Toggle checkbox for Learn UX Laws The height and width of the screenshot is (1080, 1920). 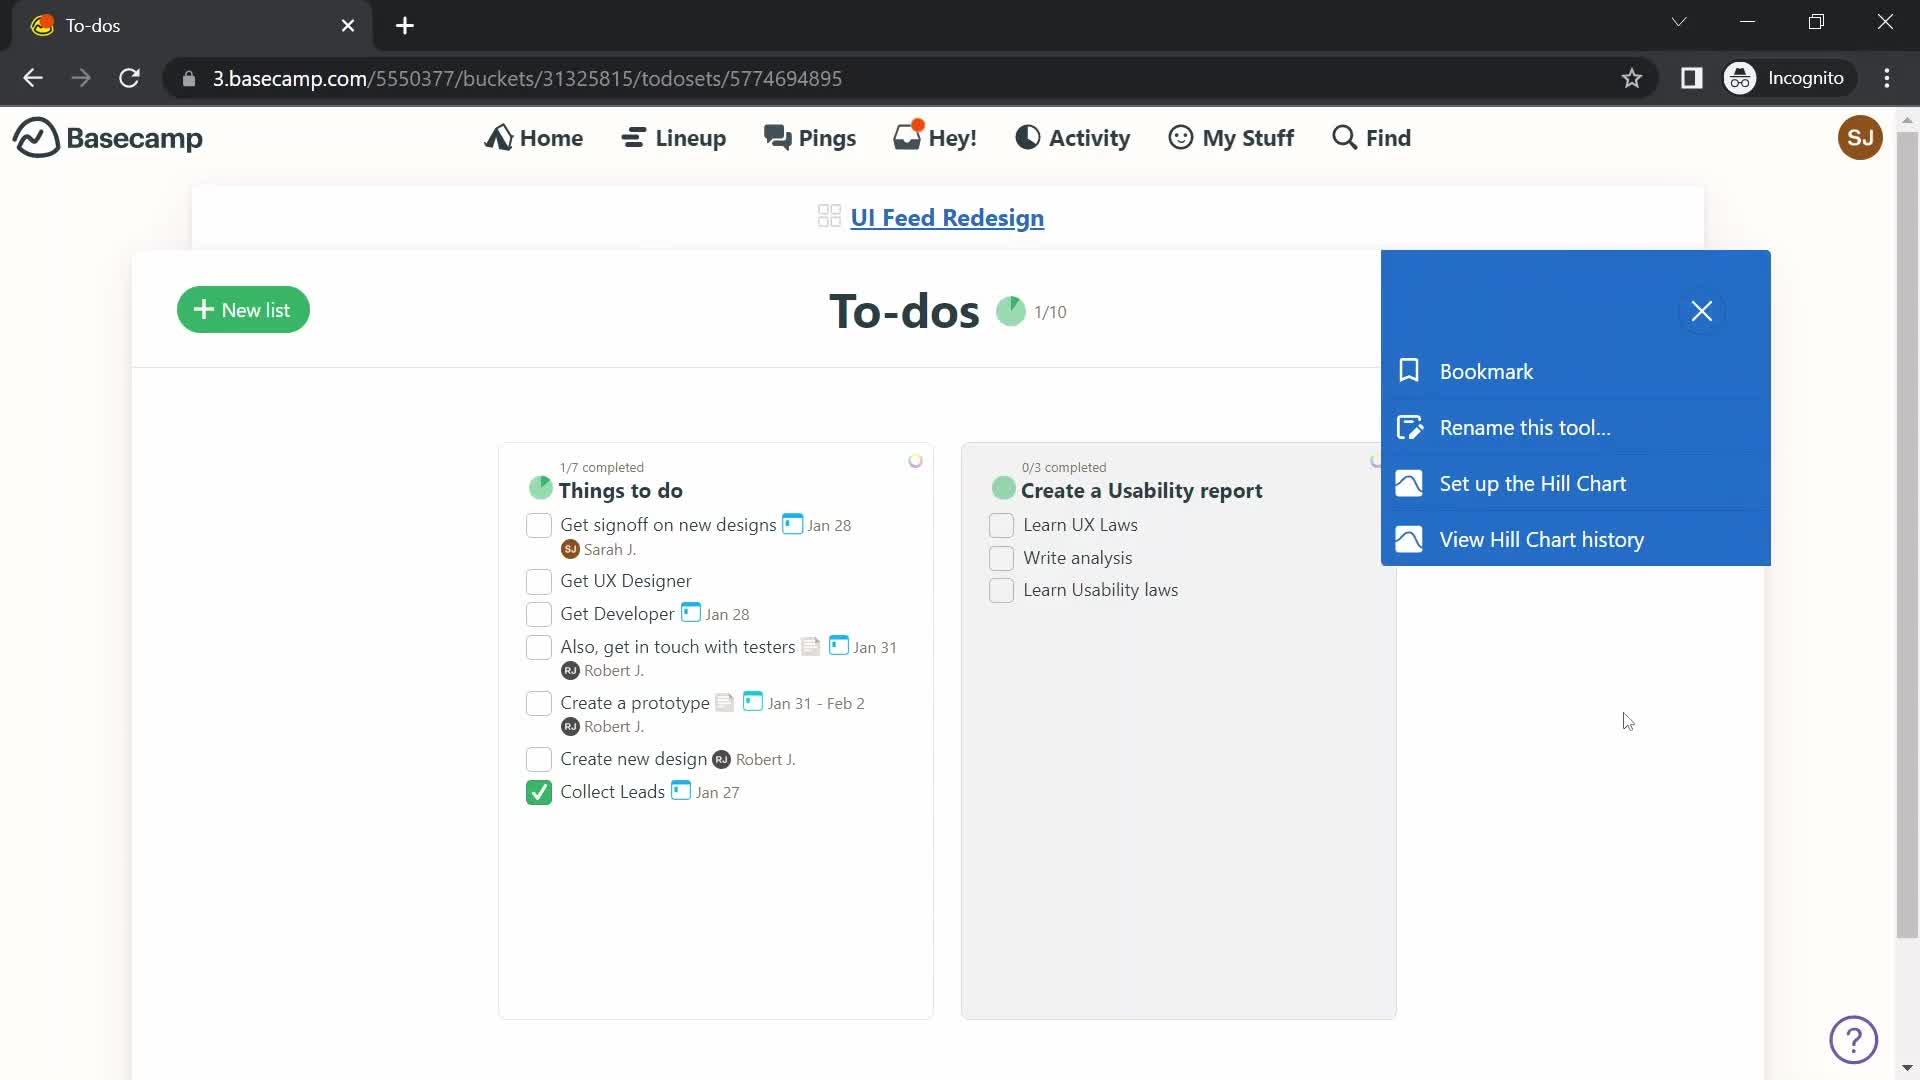pyautogui.click(x=1001, y=525)
